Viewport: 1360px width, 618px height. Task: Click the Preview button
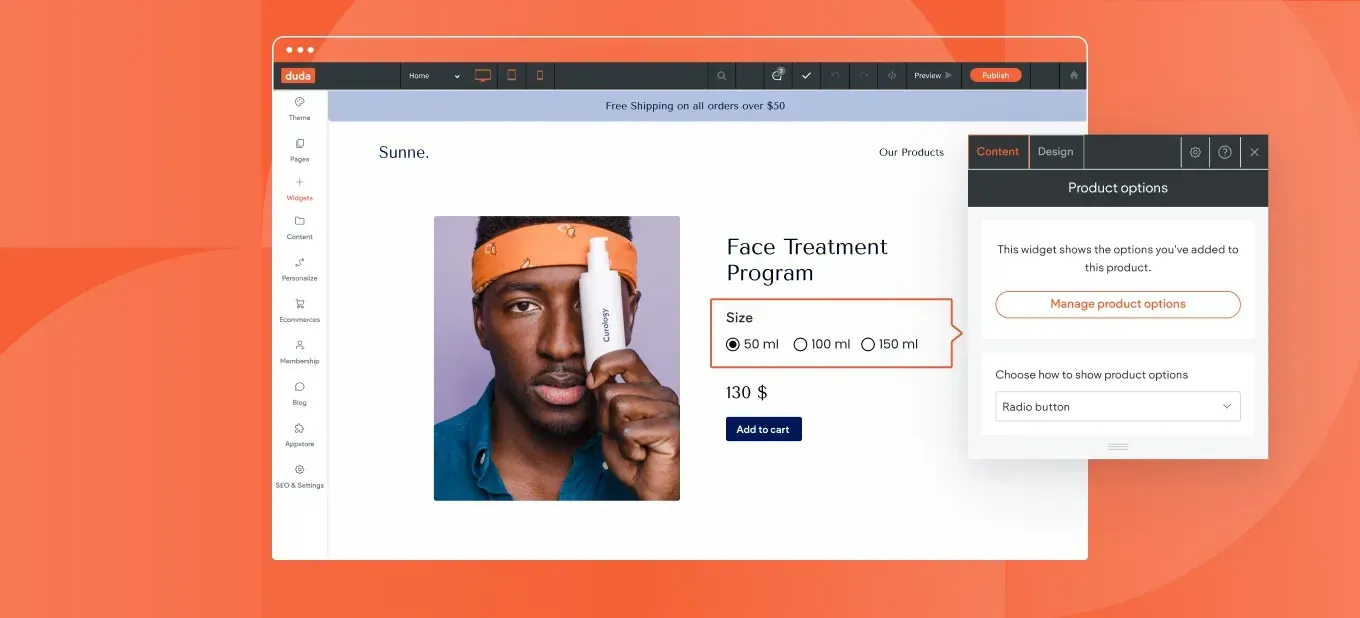933,76
